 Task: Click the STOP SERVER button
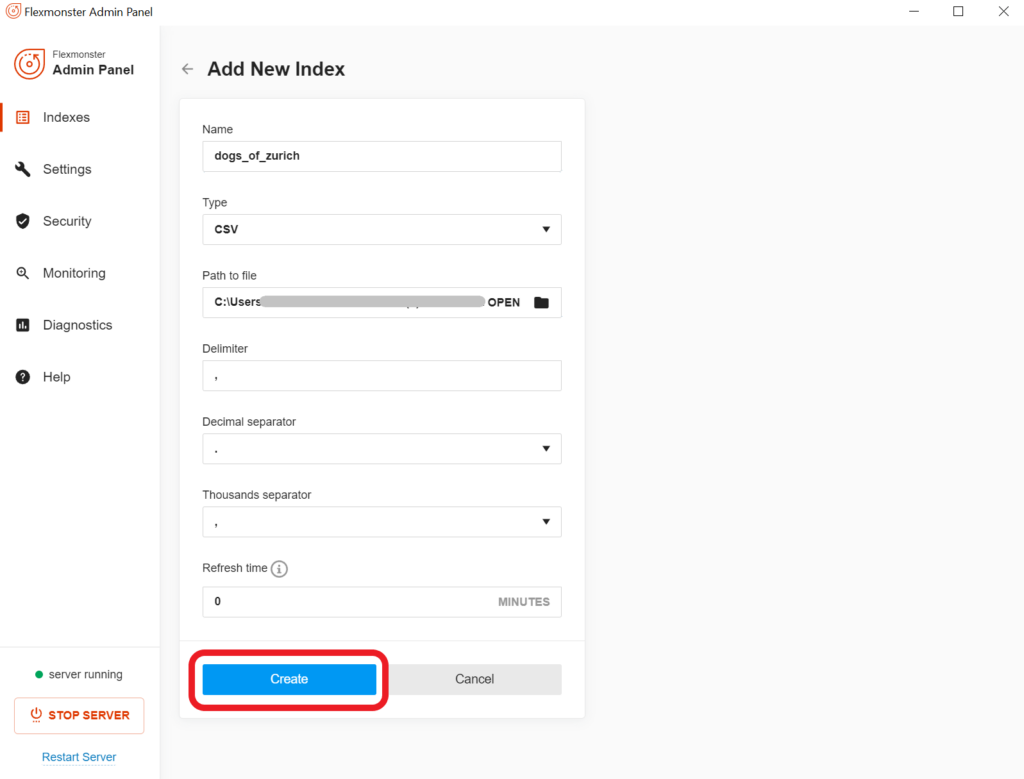[79, 715]
